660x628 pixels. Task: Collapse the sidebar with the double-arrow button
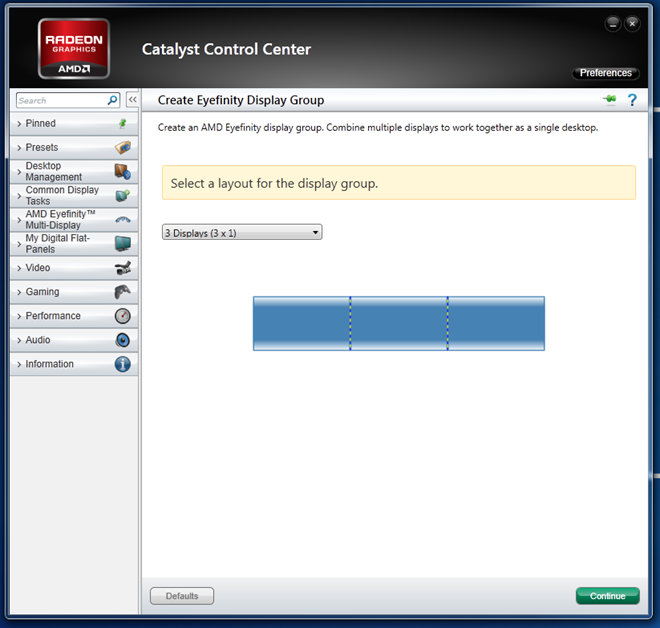132,100
